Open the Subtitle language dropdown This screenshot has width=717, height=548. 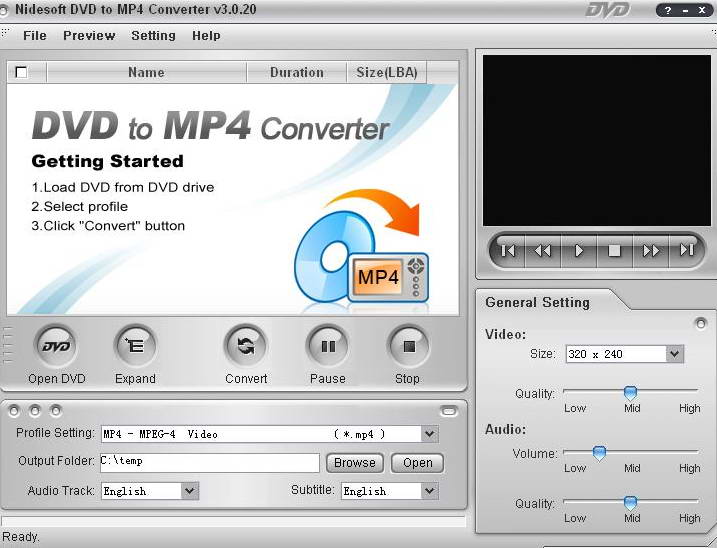click(x=429, y=491)
